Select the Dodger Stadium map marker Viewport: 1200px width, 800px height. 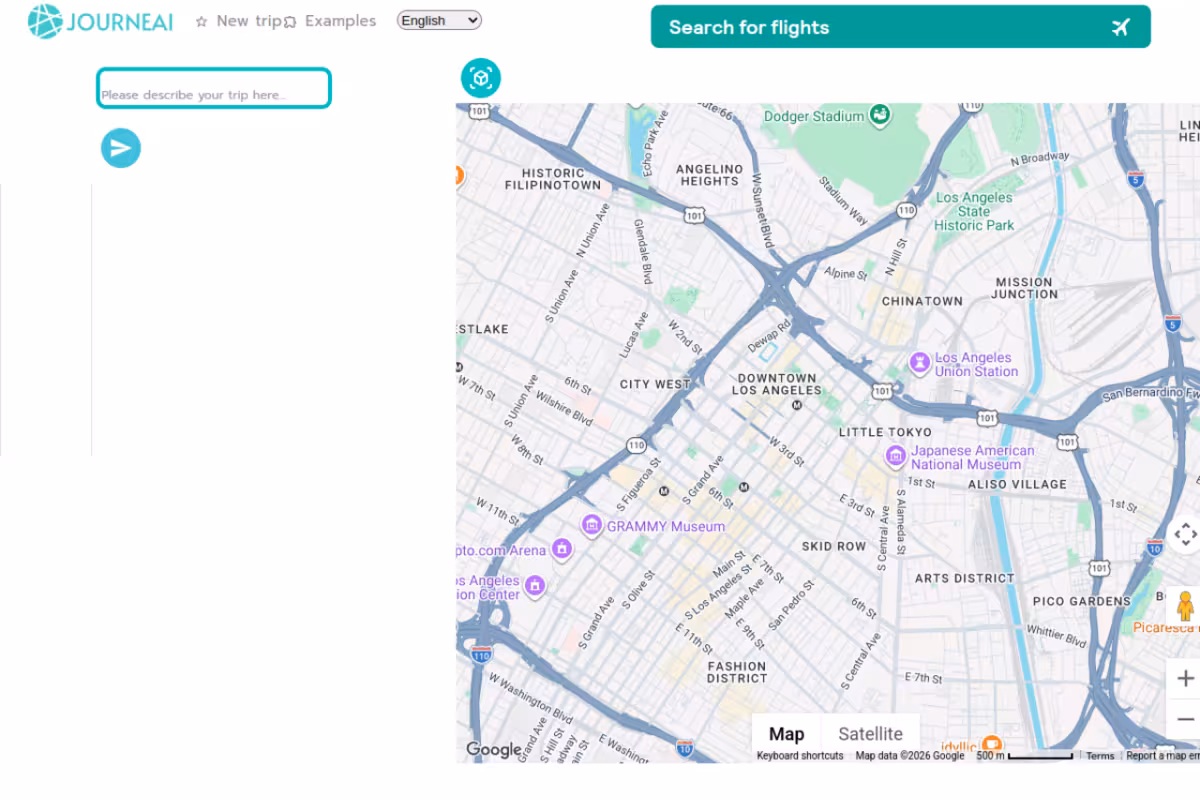point(880,115)
